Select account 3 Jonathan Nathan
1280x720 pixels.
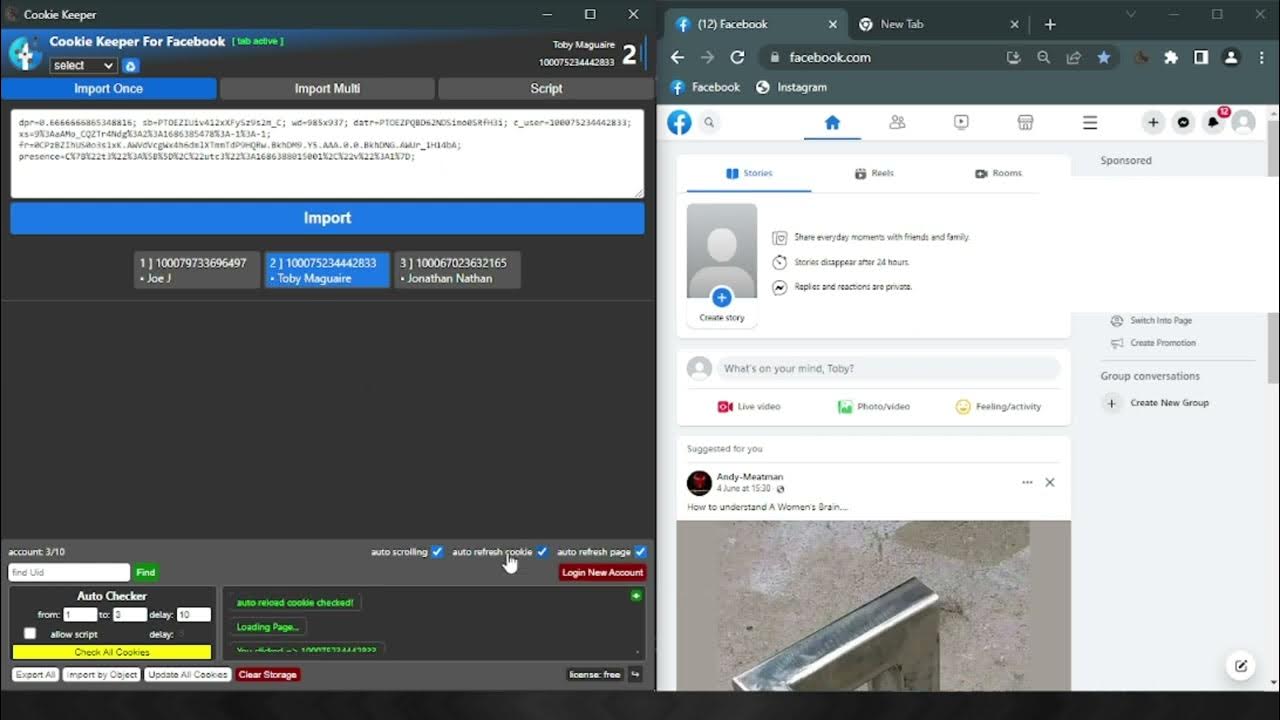(x=457, y=270)
